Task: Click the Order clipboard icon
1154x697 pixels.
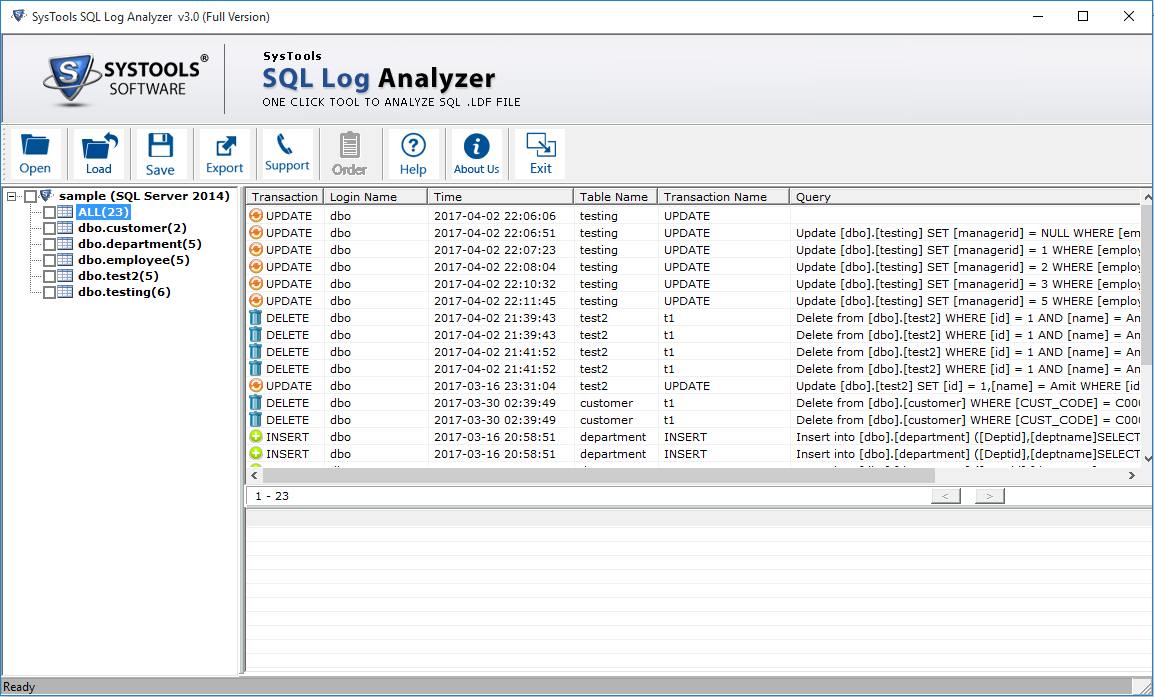Action: click(349, 153)
